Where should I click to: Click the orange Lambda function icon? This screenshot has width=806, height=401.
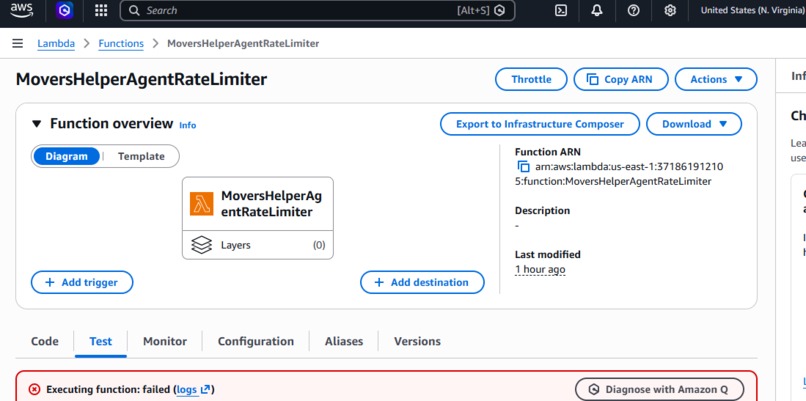202,204
